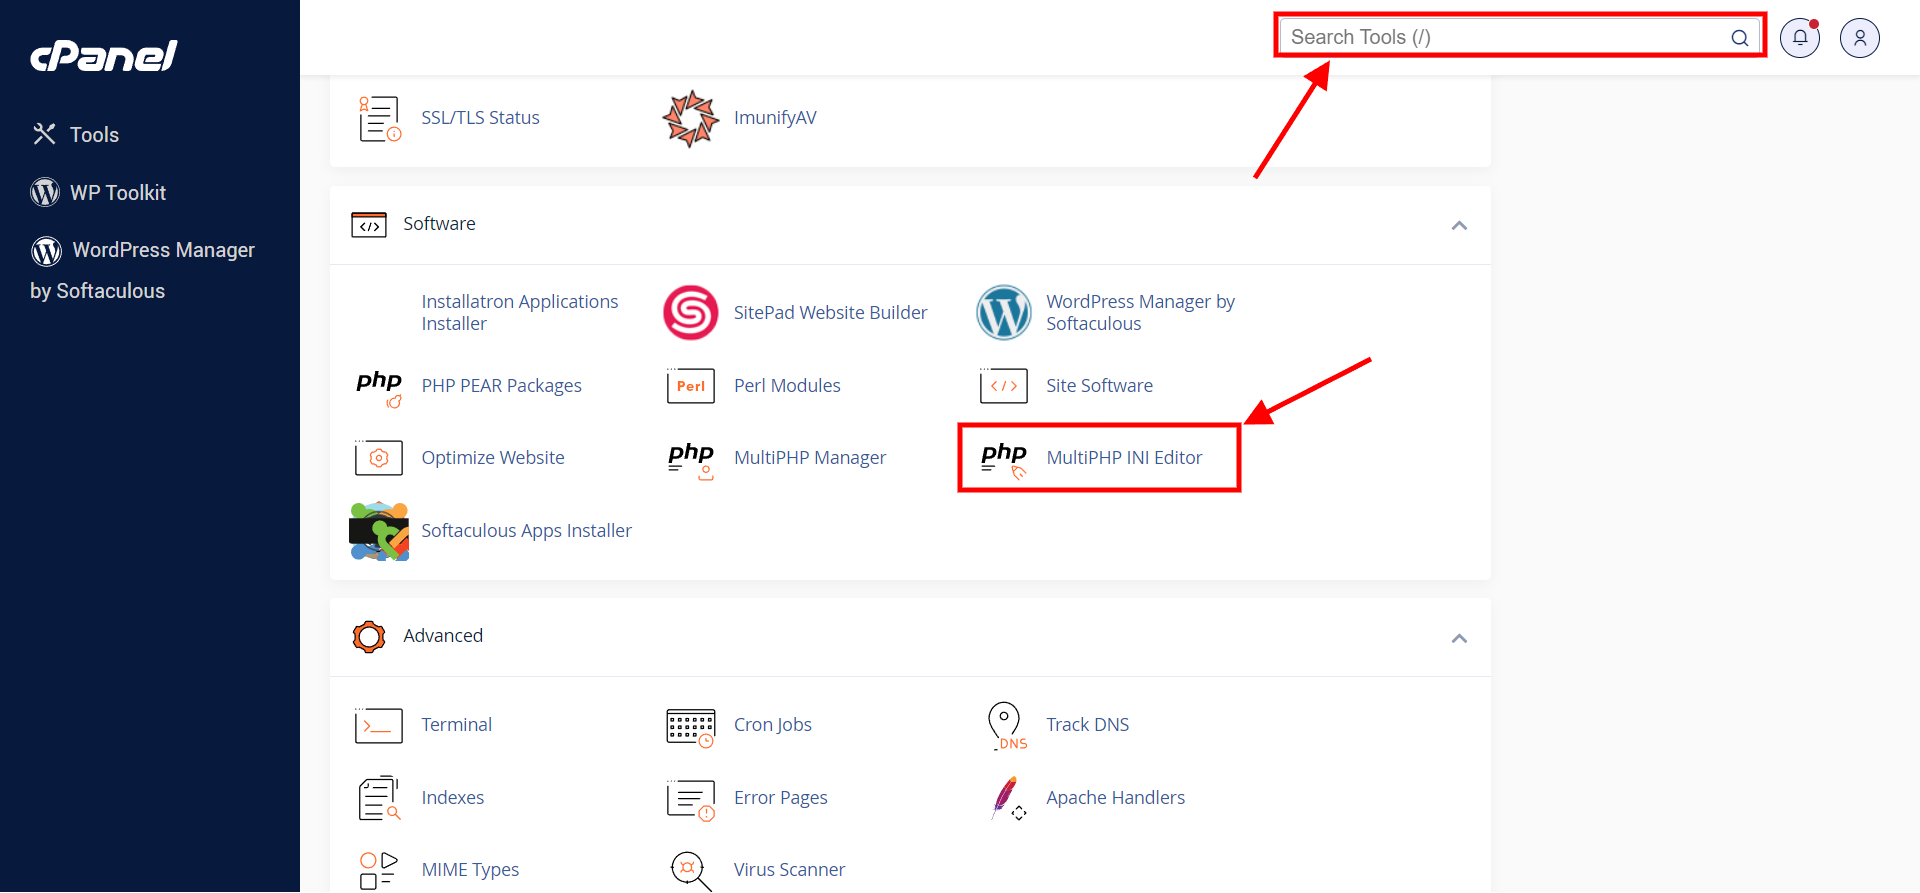The image size is (1920, 893).
Task: Open Installatron Applications Installer
Action: pyautogui.click(x=520, y=313)
